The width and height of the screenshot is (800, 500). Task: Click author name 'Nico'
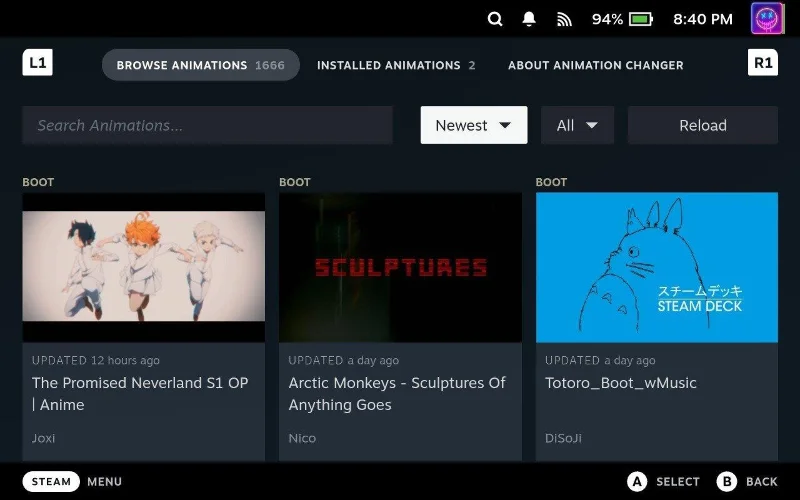302,438
